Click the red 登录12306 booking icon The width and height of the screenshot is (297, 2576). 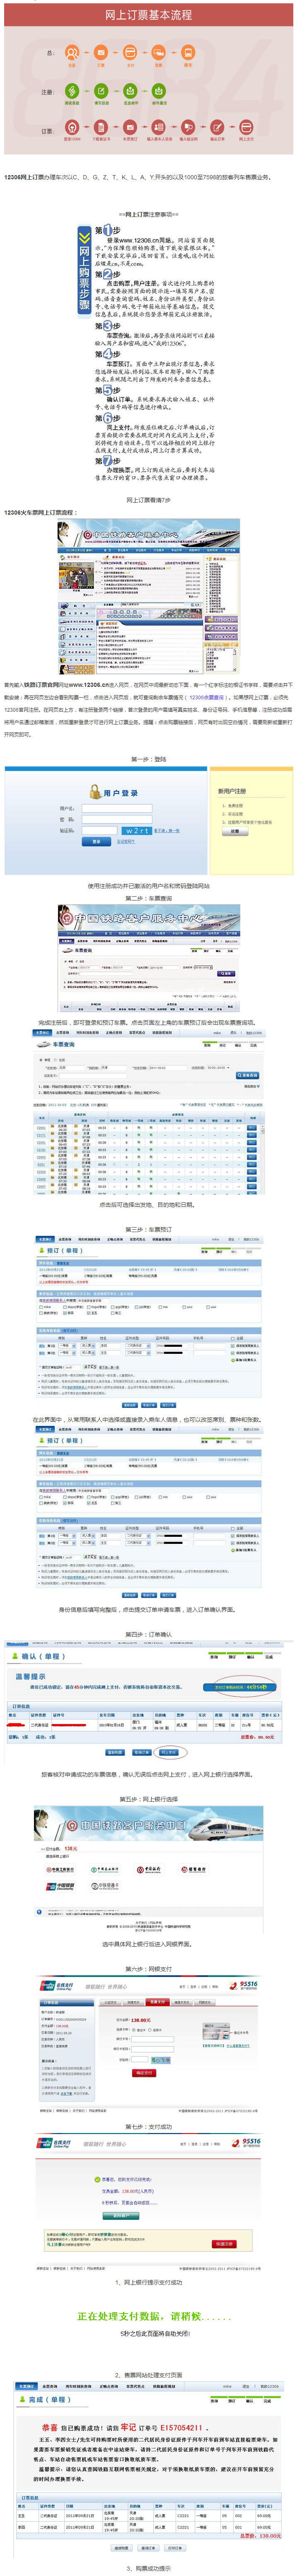click(72, 128)
